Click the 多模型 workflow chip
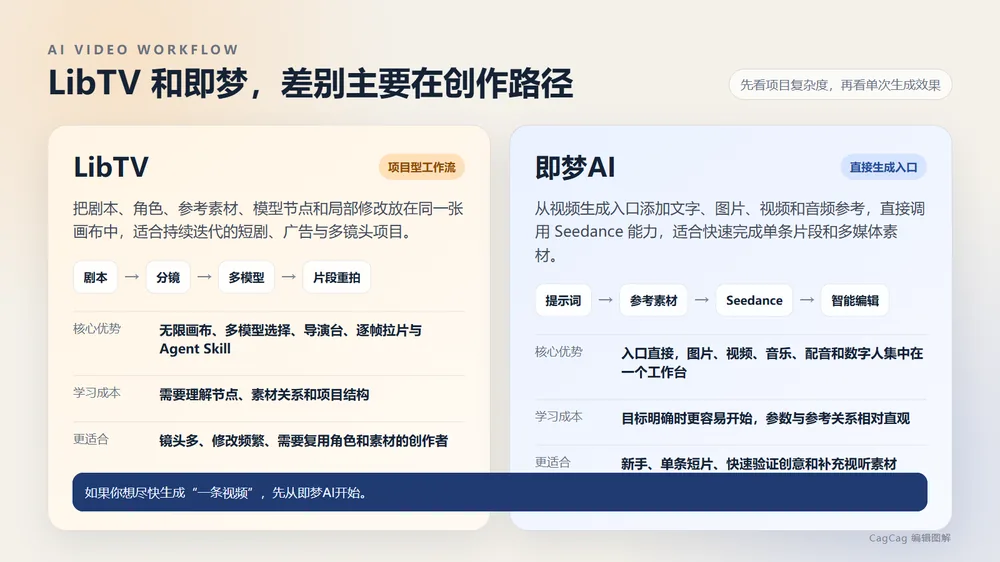This screenshot has height=562, width=1000. [246, 277]
